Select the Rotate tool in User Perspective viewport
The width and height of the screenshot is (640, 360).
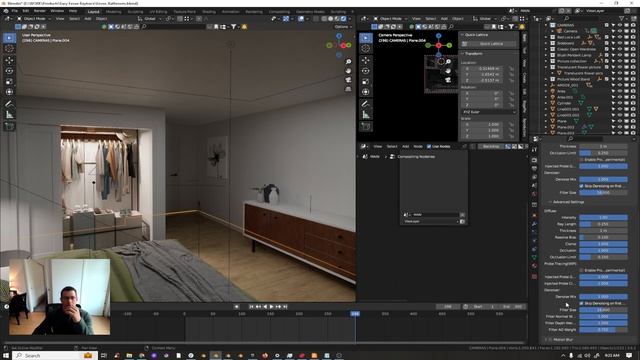(9, 71)
